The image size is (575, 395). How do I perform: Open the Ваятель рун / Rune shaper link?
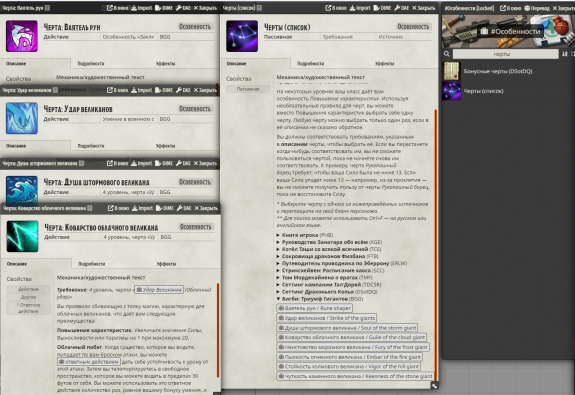click(x=315, y=308)
